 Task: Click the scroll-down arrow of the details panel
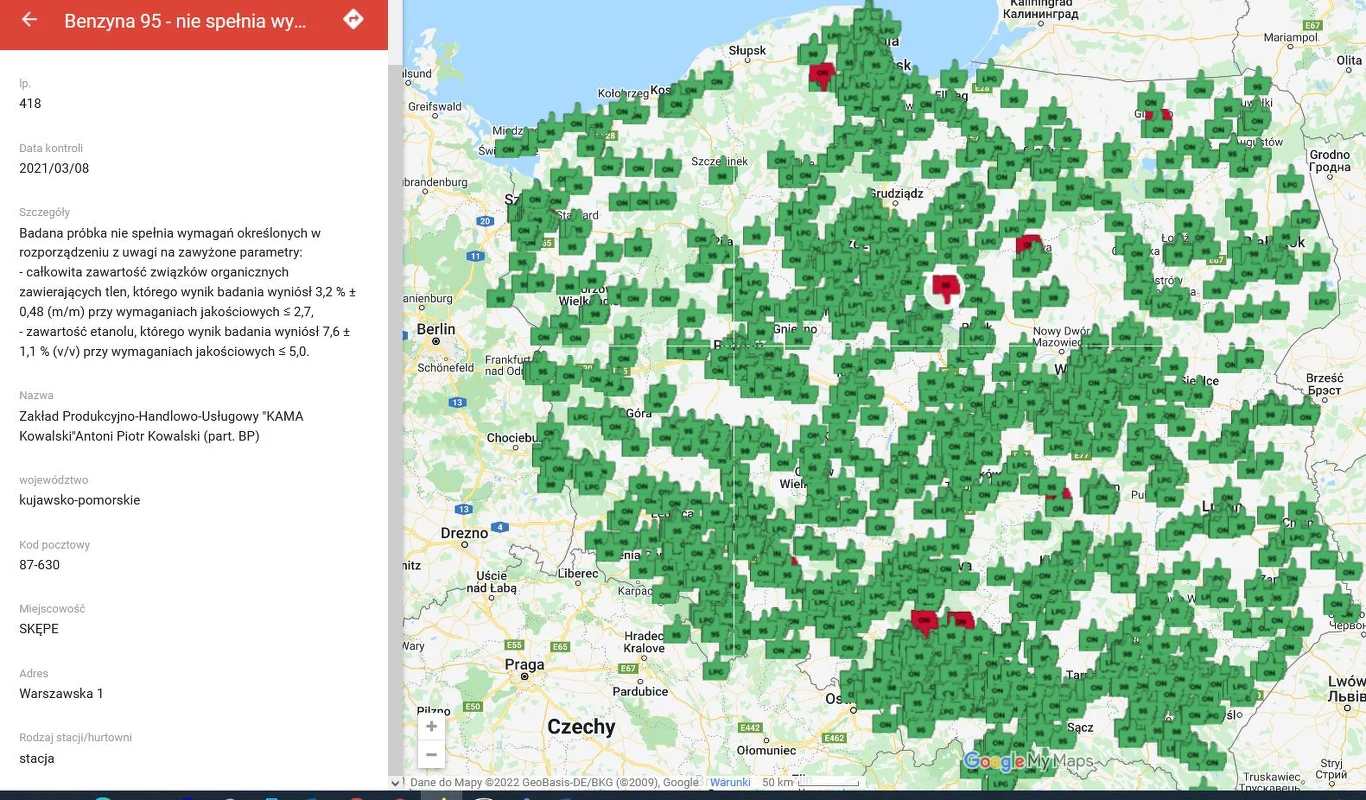[x=395, y=783]
